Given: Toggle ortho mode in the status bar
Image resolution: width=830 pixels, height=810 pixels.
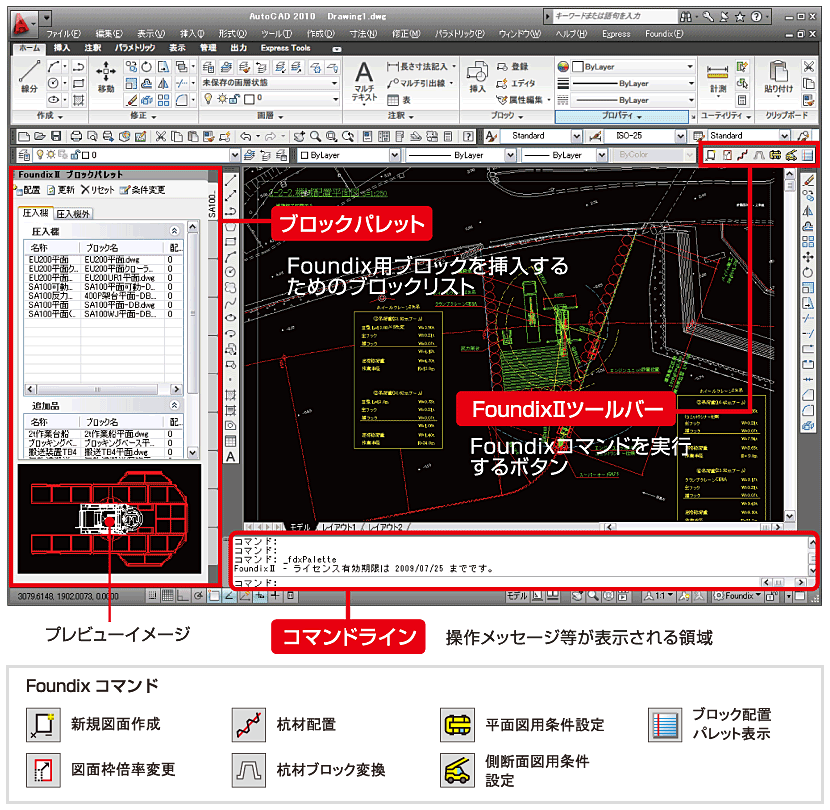Looking at the screenshot, I should click(183, 596).
